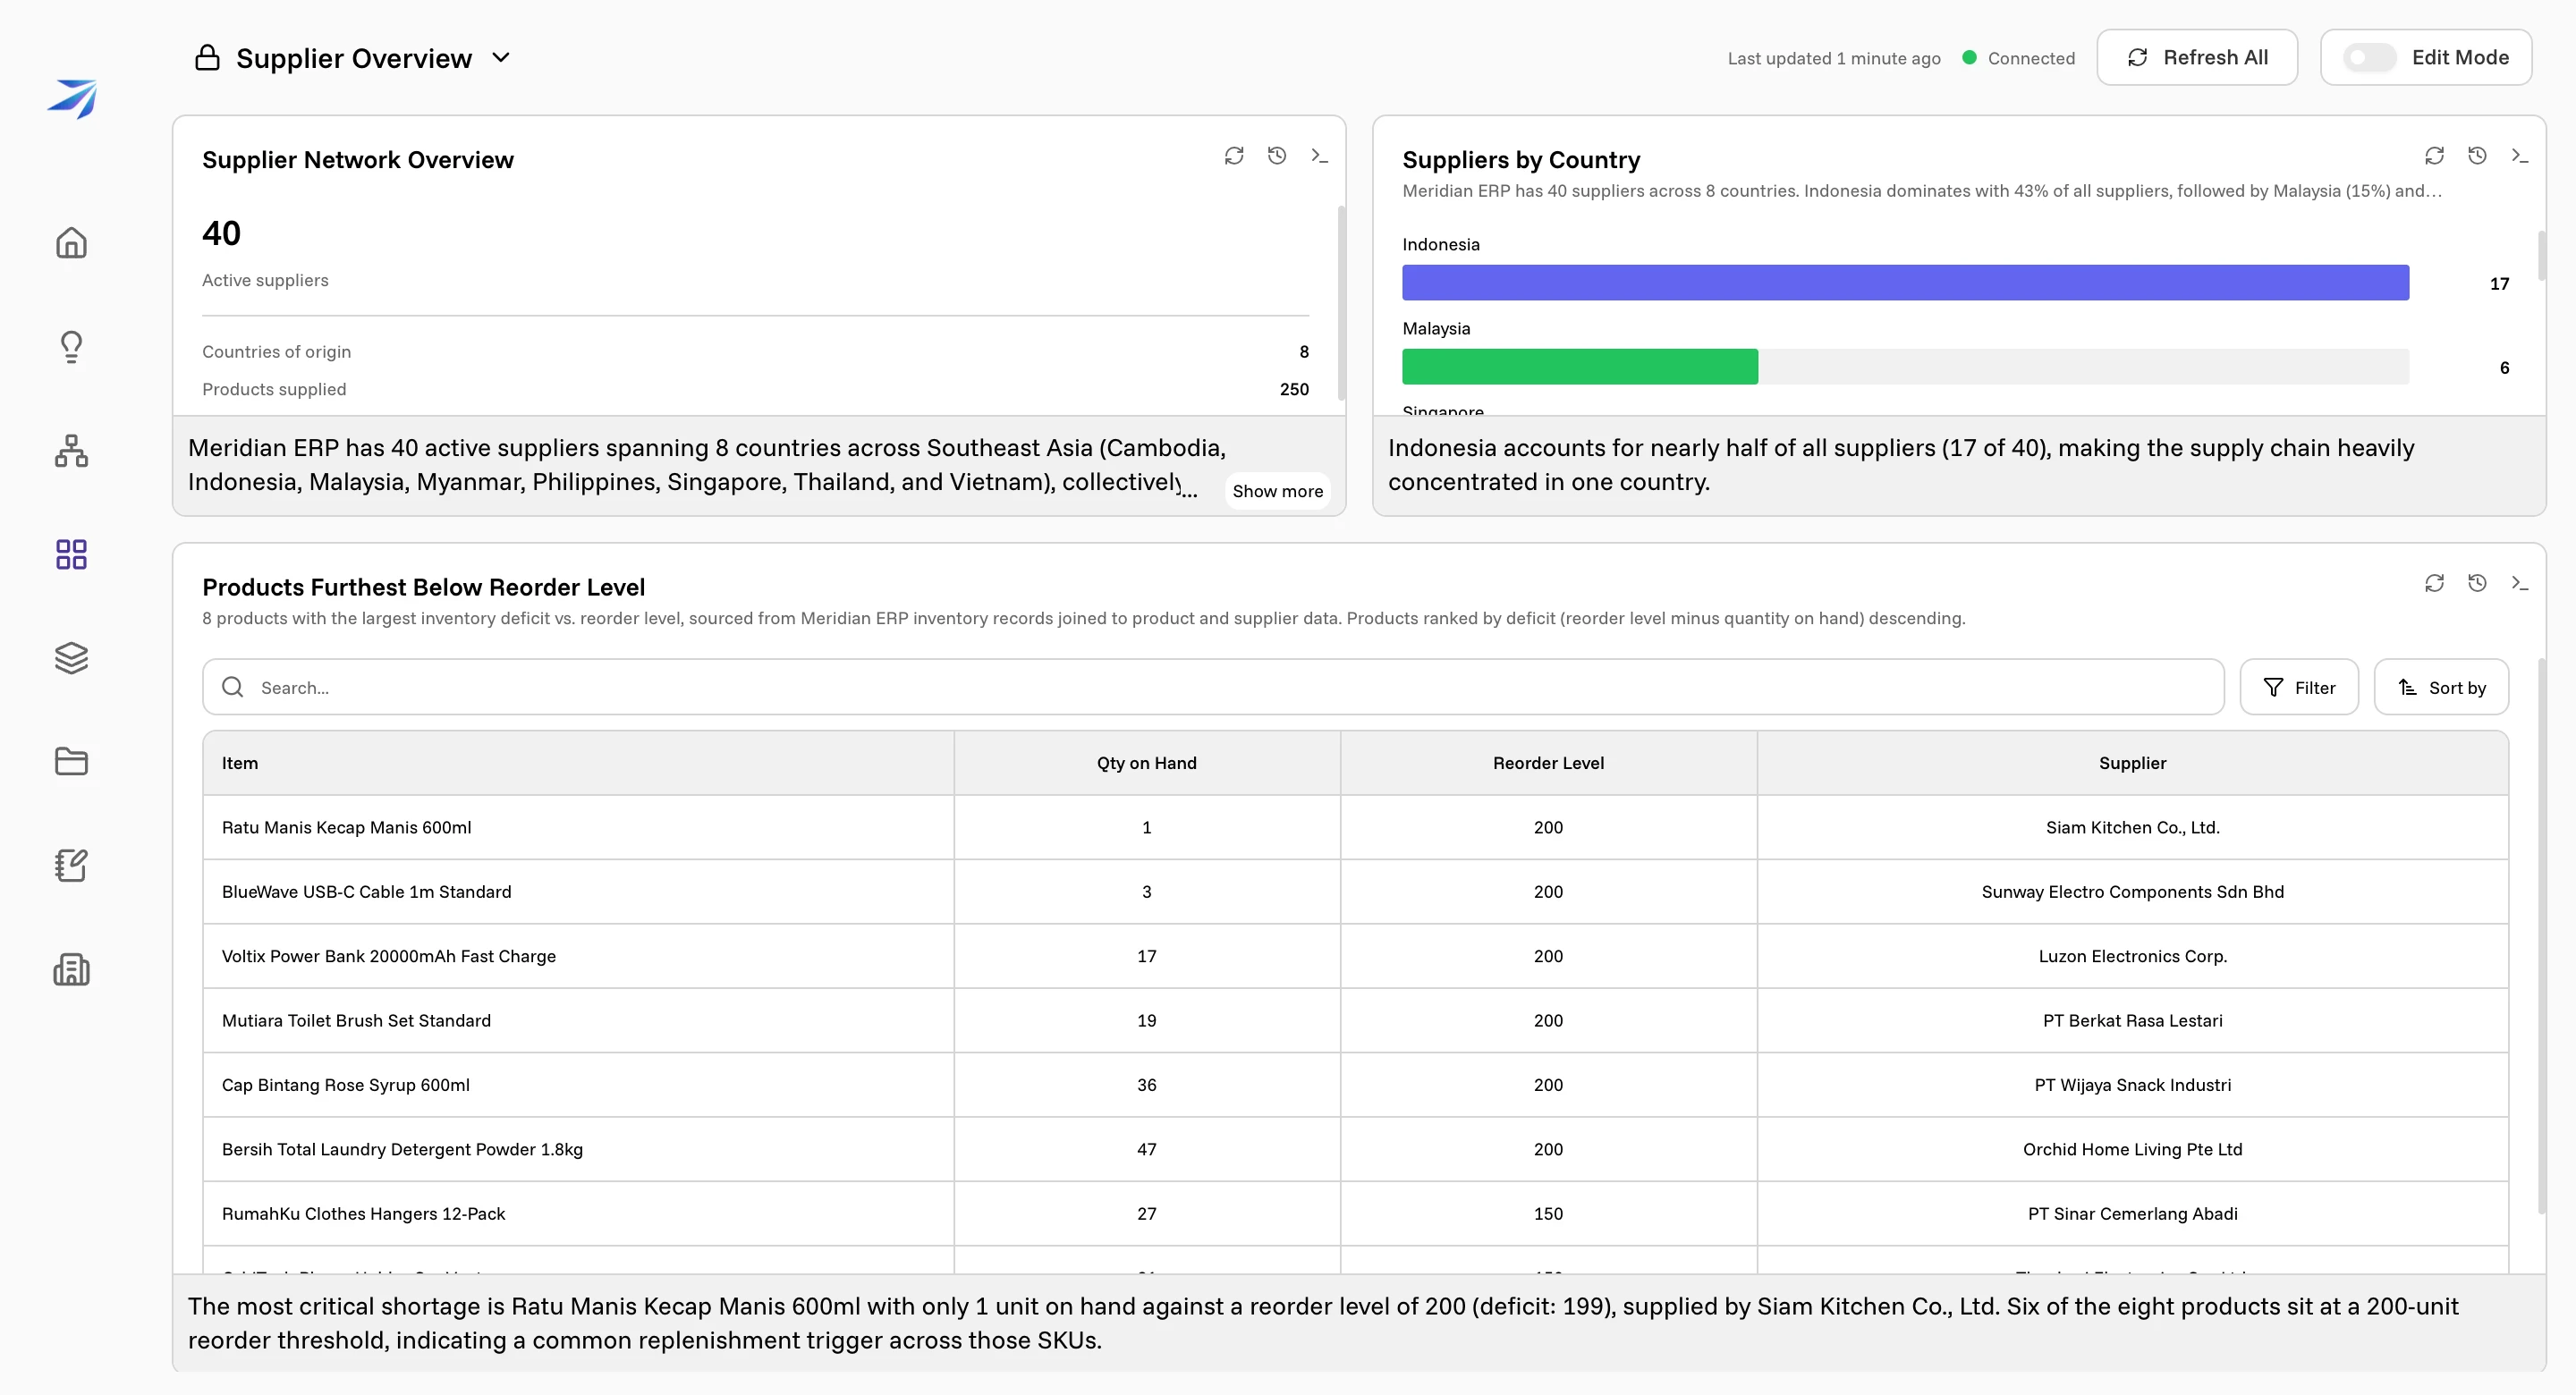This screenshot has height=1395, width=2576.
Task: Click supplier Siam Kitchen Co., Ltd. cell
Action: tap(2132, 828)
